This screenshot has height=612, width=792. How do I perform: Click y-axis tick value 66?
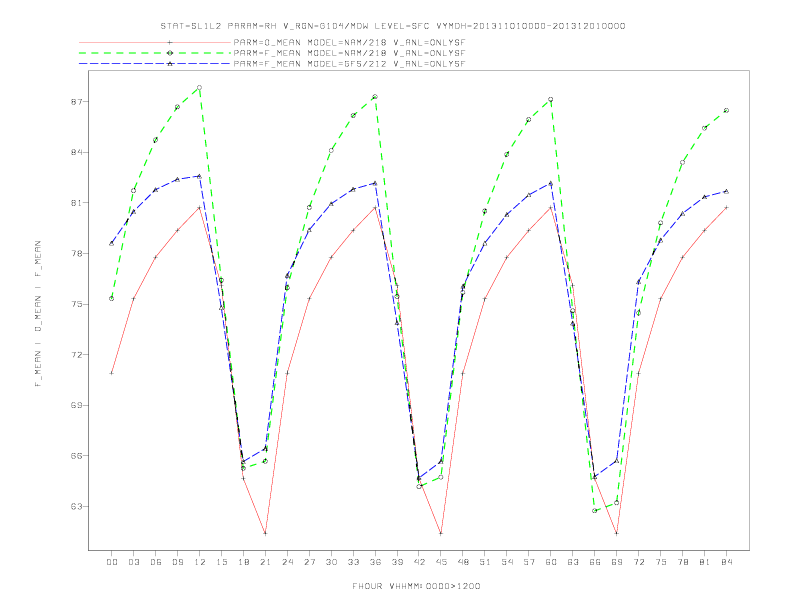point(76,455)
